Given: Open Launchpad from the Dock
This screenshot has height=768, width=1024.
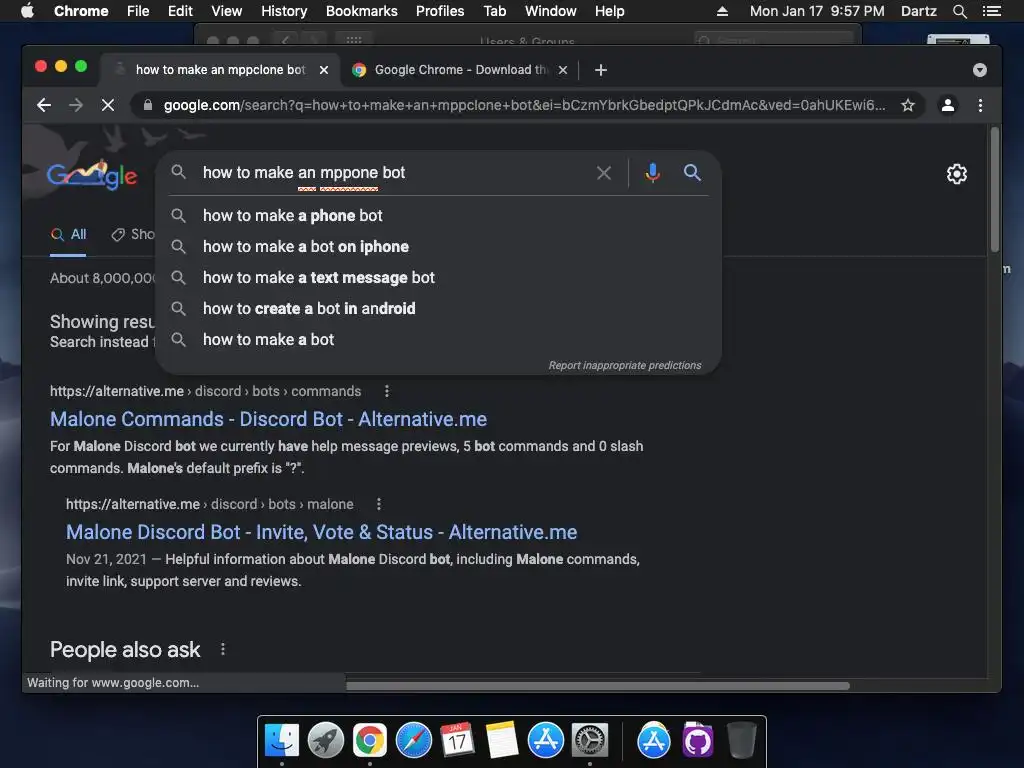Looking at the screenshot, I should (x=326, y=741).
